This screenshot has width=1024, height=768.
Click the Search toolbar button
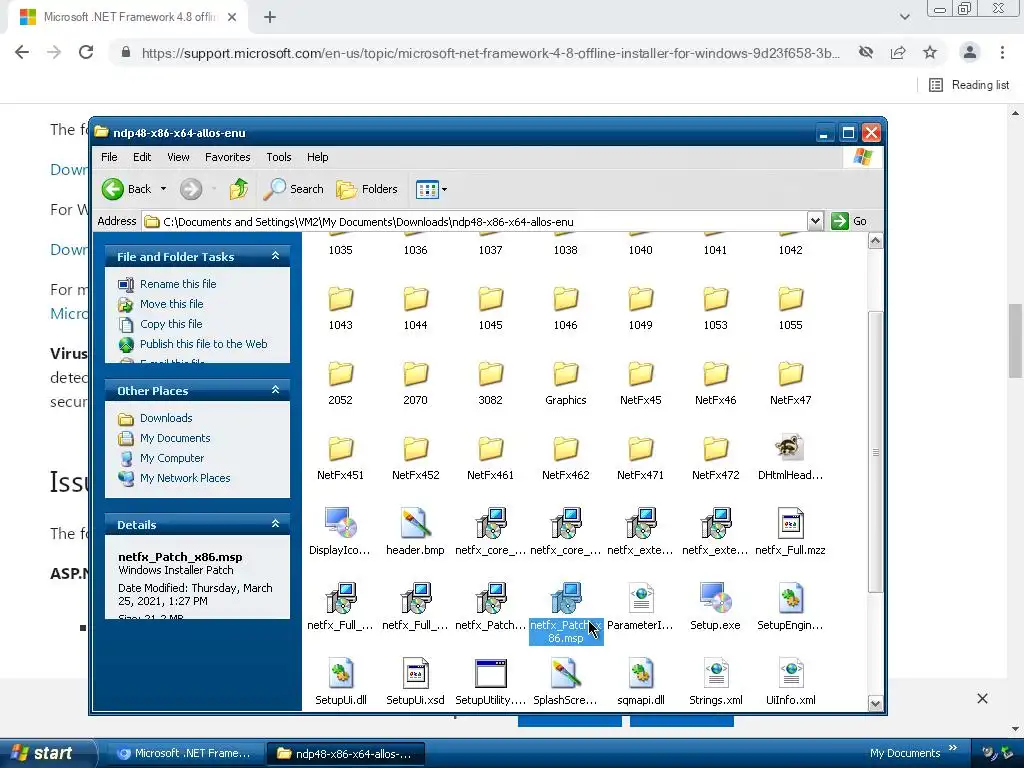(x=293, y=189)
